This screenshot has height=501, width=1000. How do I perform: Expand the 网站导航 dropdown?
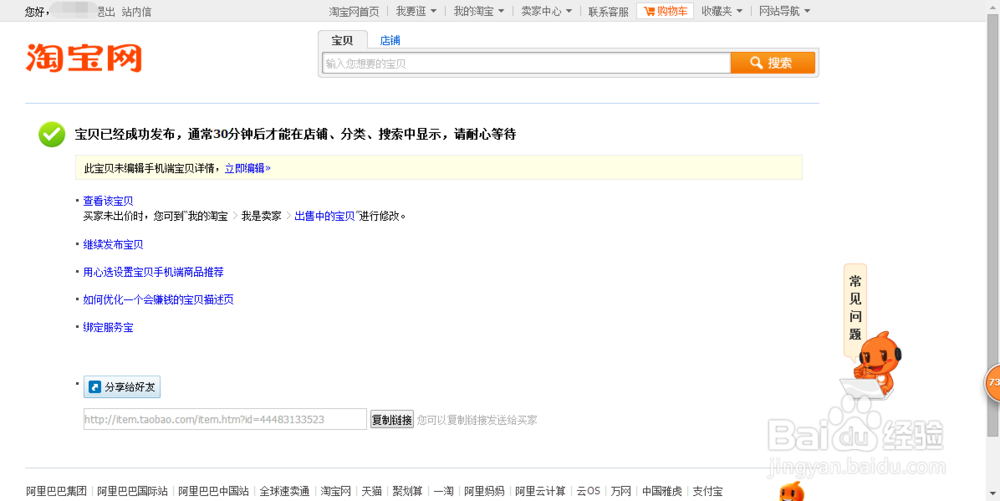pyautogui.click(x=784, y=11)
